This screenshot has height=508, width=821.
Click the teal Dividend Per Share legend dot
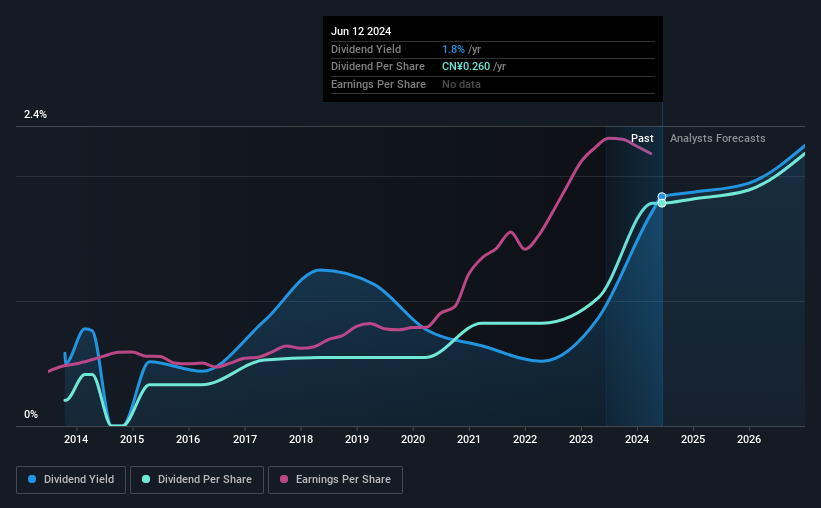(146, 479)
